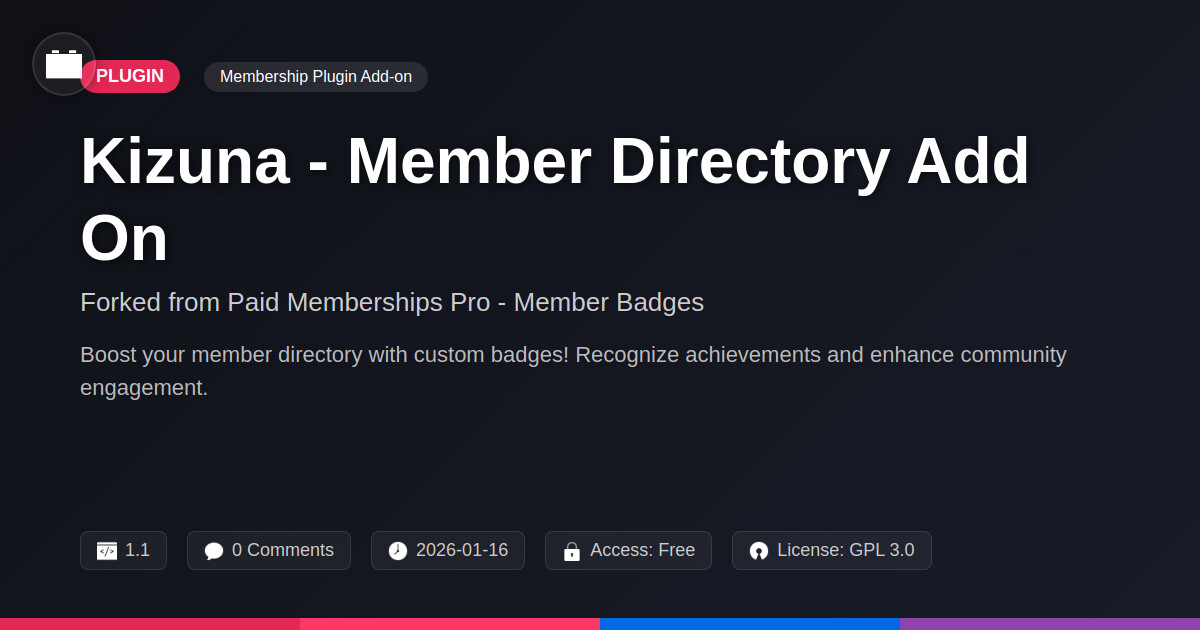Click the plugin block icon
This screenshot has height=630, width=1200.
(64, 64)
